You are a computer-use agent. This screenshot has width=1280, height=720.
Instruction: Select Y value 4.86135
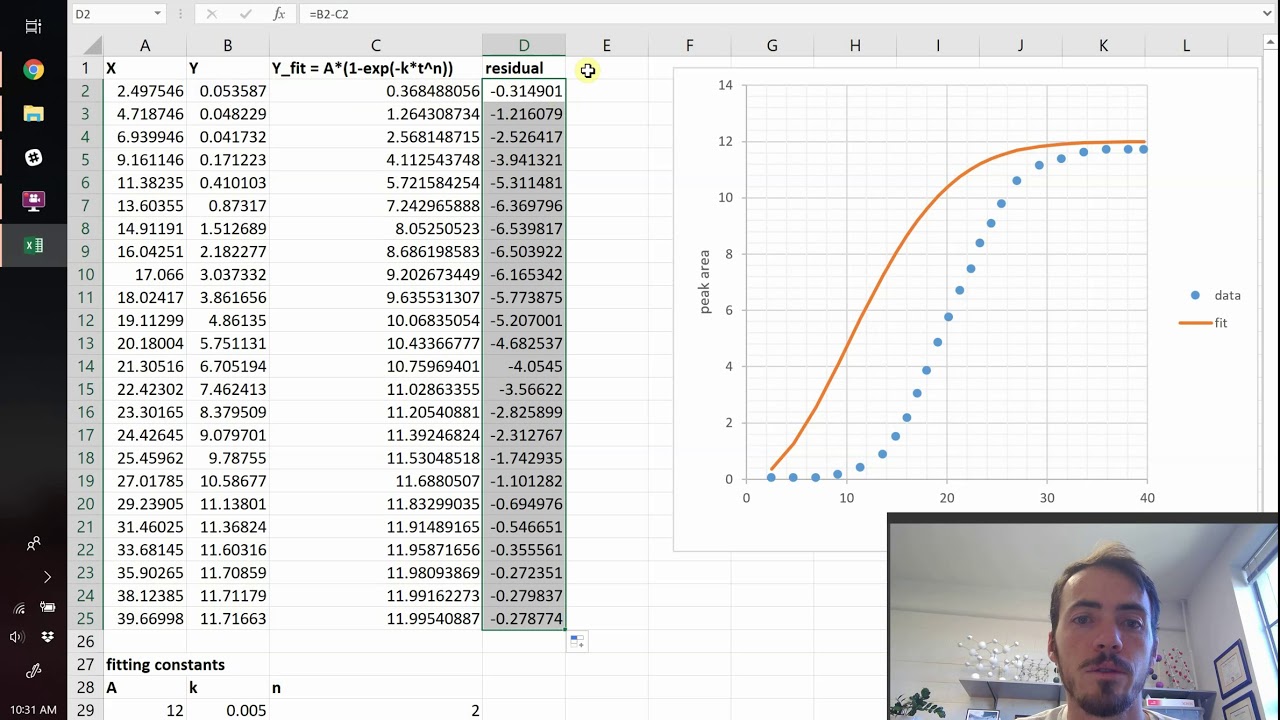click(227, 321)
